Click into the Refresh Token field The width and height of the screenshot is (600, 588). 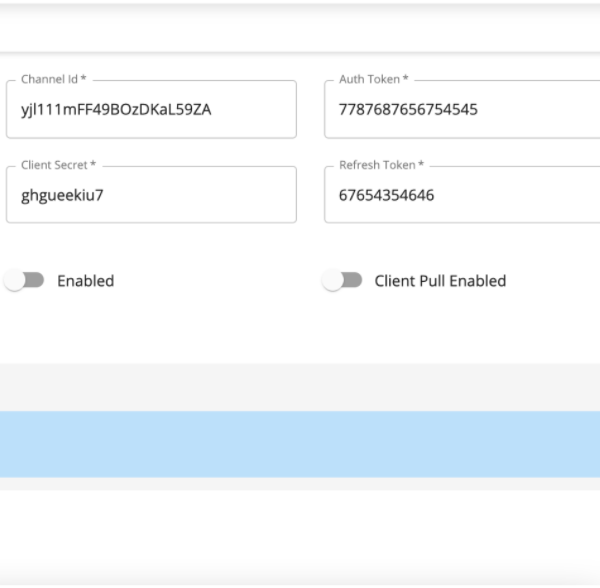click(x=462, y=195)
